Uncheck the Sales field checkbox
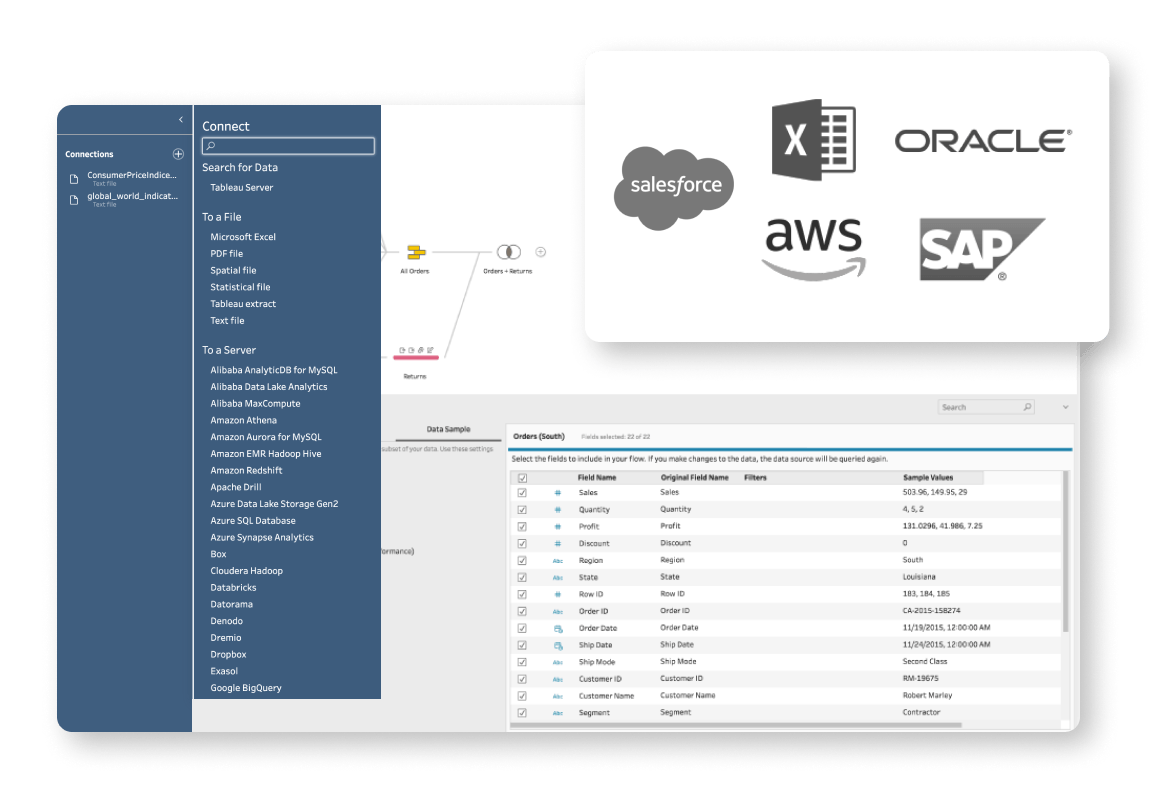 click(522, 493)
